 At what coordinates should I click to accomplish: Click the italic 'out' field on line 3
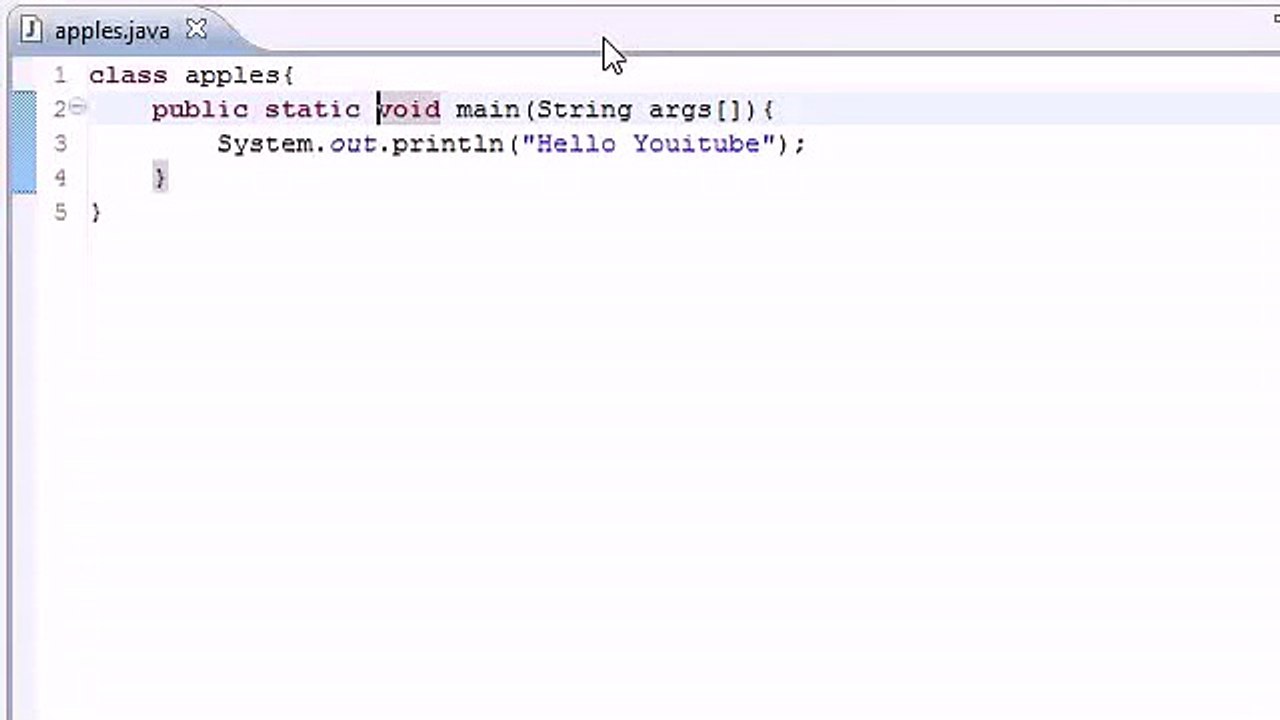pyautogui.click(x=353, y=144)
